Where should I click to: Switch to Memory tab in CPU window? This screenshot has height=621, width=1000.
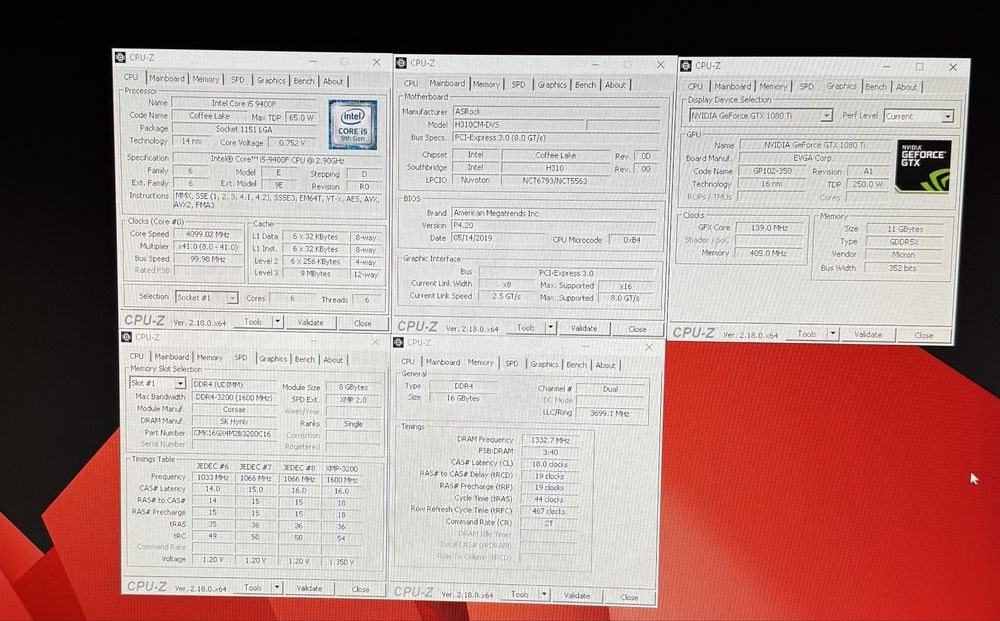[205, 79]
